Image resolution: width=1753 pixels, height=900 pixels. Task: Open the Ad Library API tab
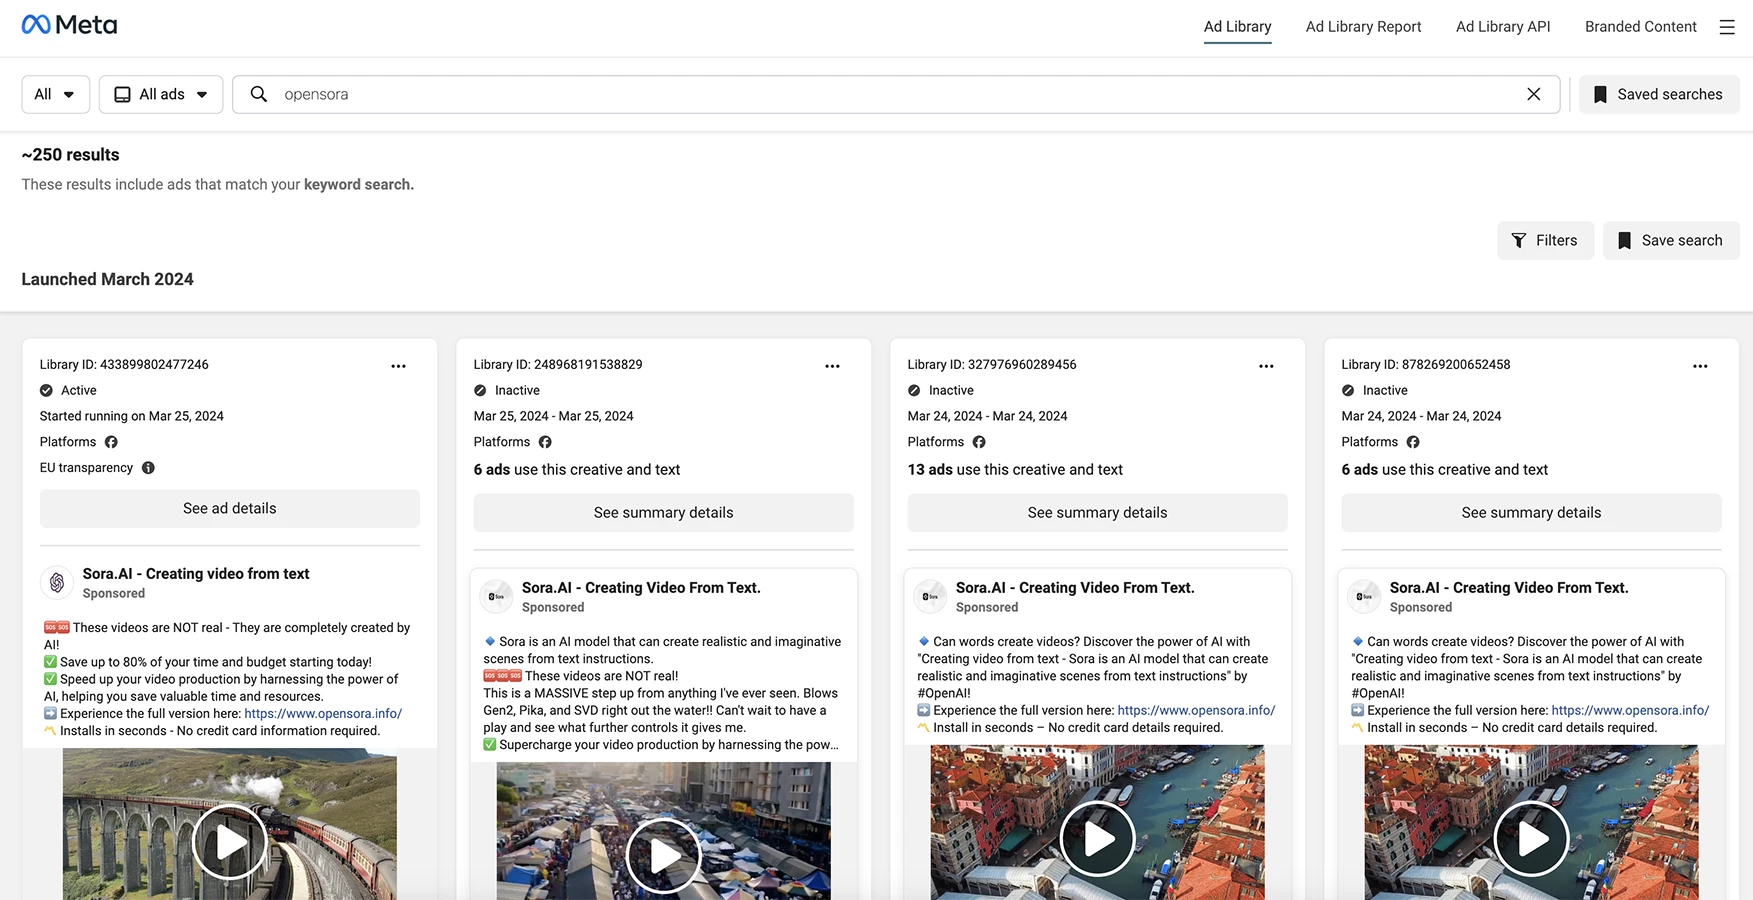[1503, 27]
